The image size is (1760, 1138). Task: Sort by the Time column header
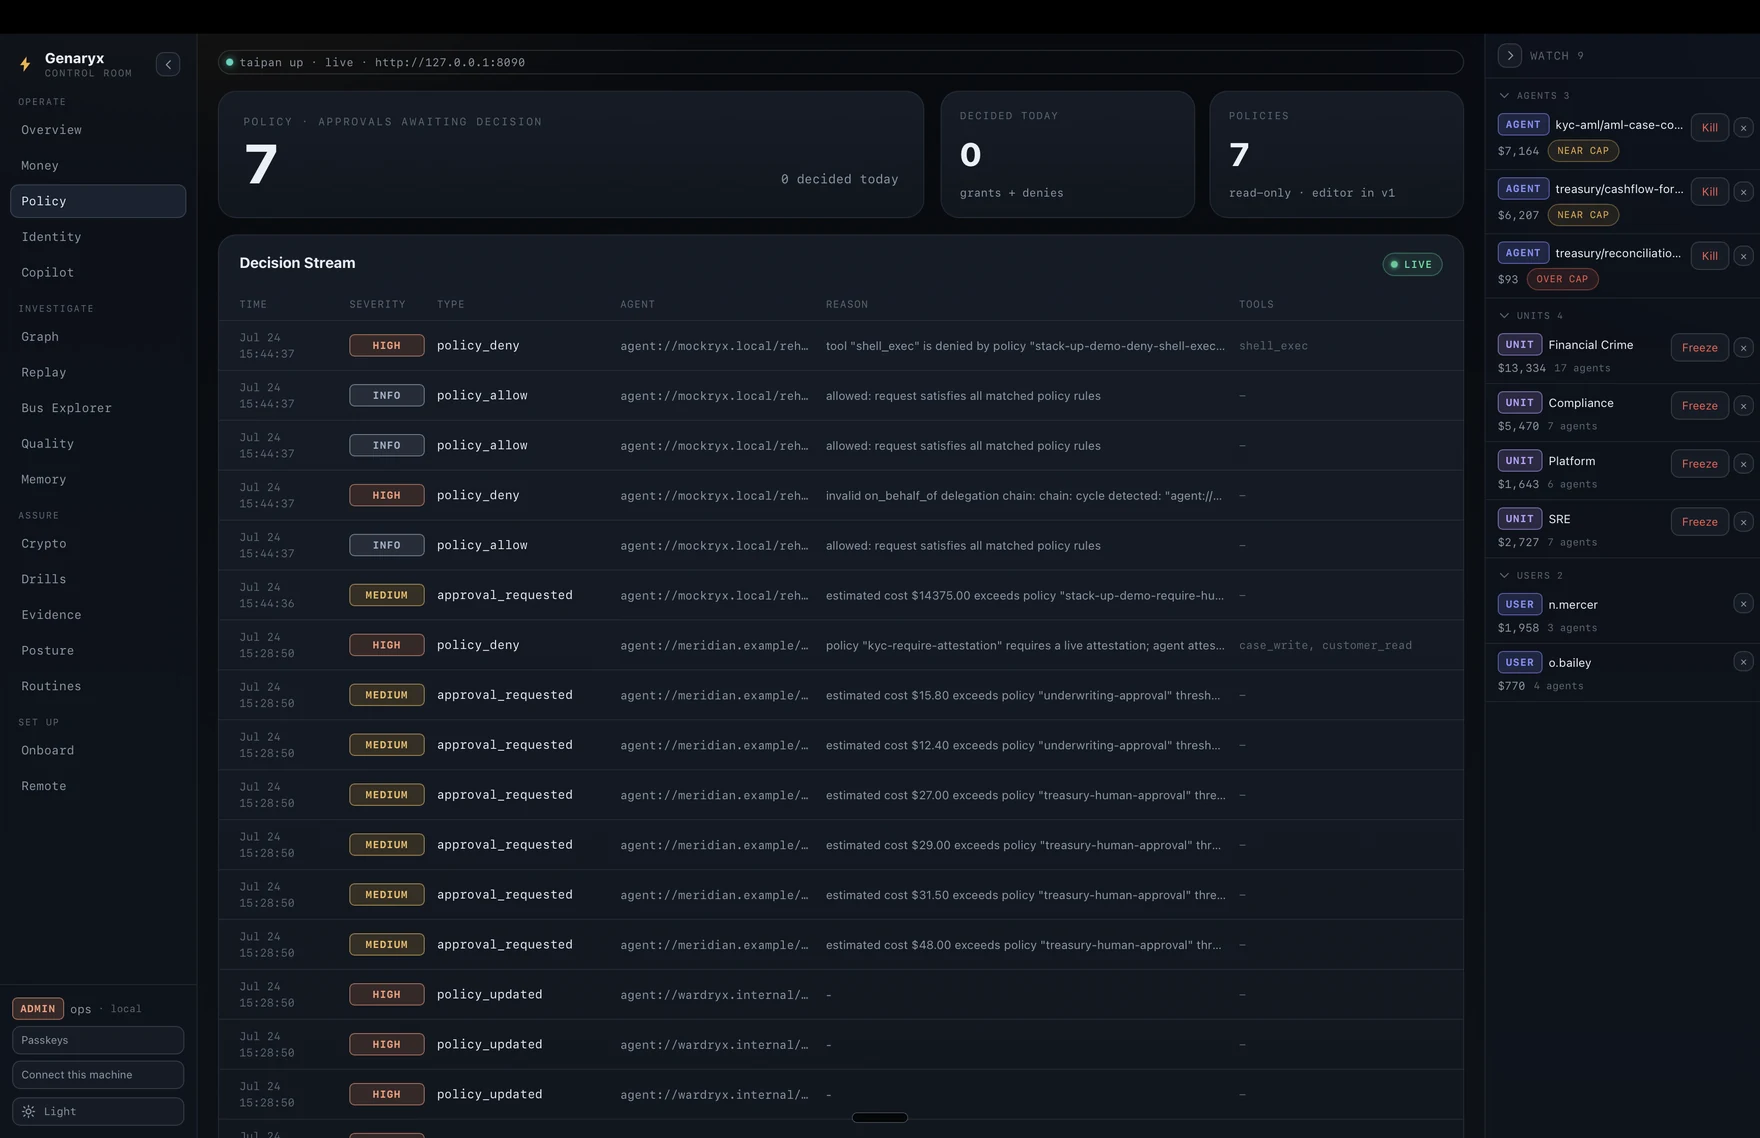(253, 304)
